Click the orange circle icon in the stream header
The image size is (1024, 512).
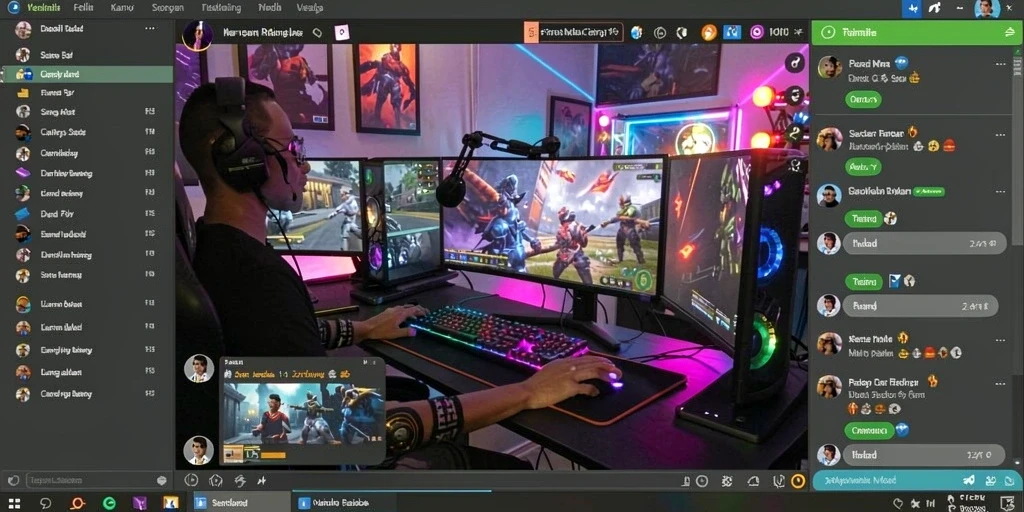click(709, 32)
